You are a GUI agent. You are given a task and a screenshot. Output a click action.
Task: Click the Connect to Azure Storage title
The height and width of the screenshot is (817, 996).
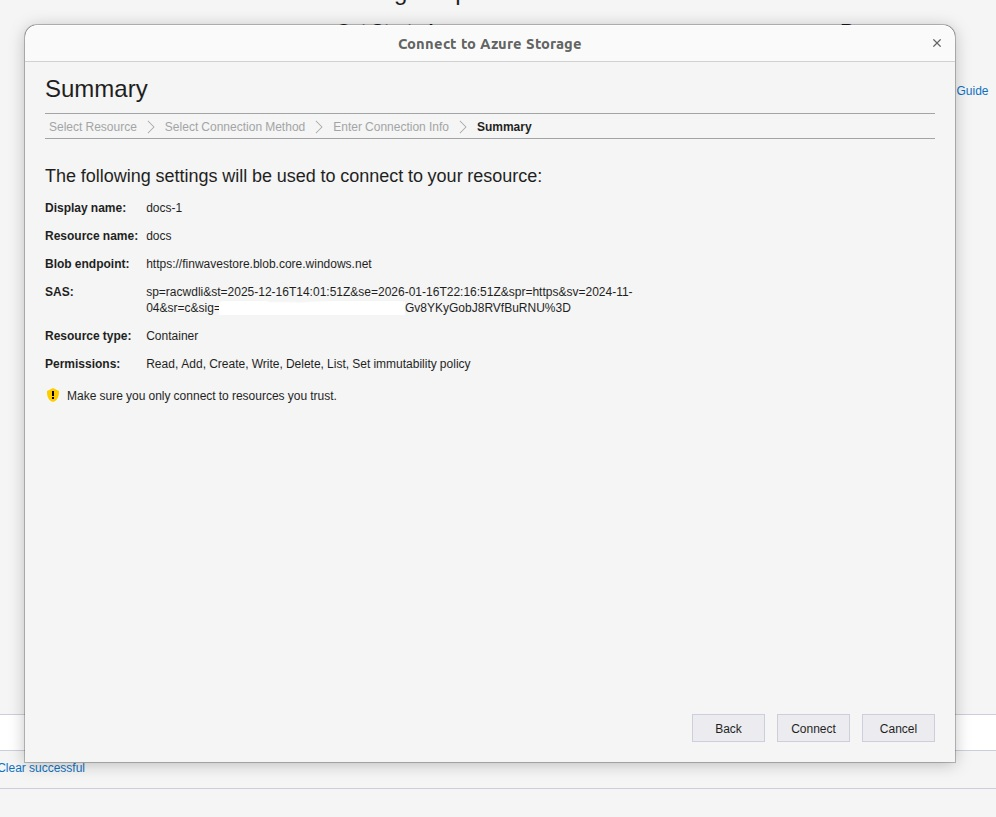(x=490, y=44)
